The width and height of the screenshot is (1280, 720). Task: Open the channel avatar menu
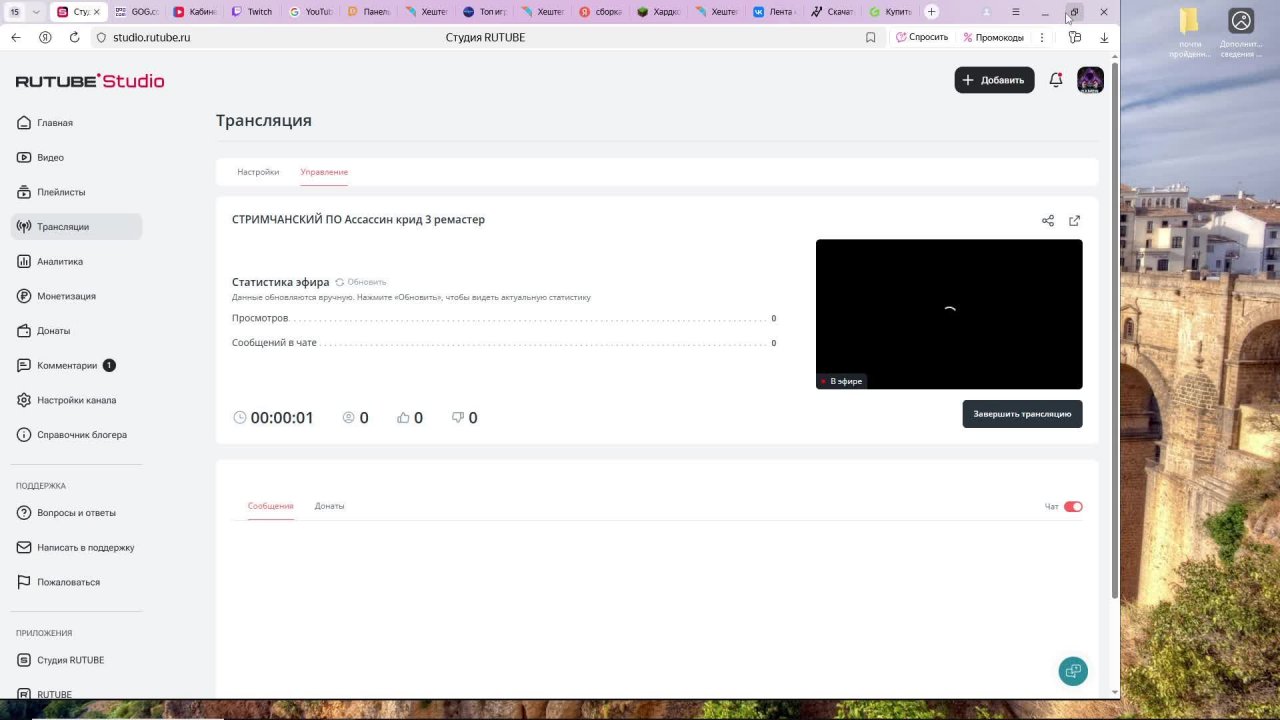click(1090, 80)
